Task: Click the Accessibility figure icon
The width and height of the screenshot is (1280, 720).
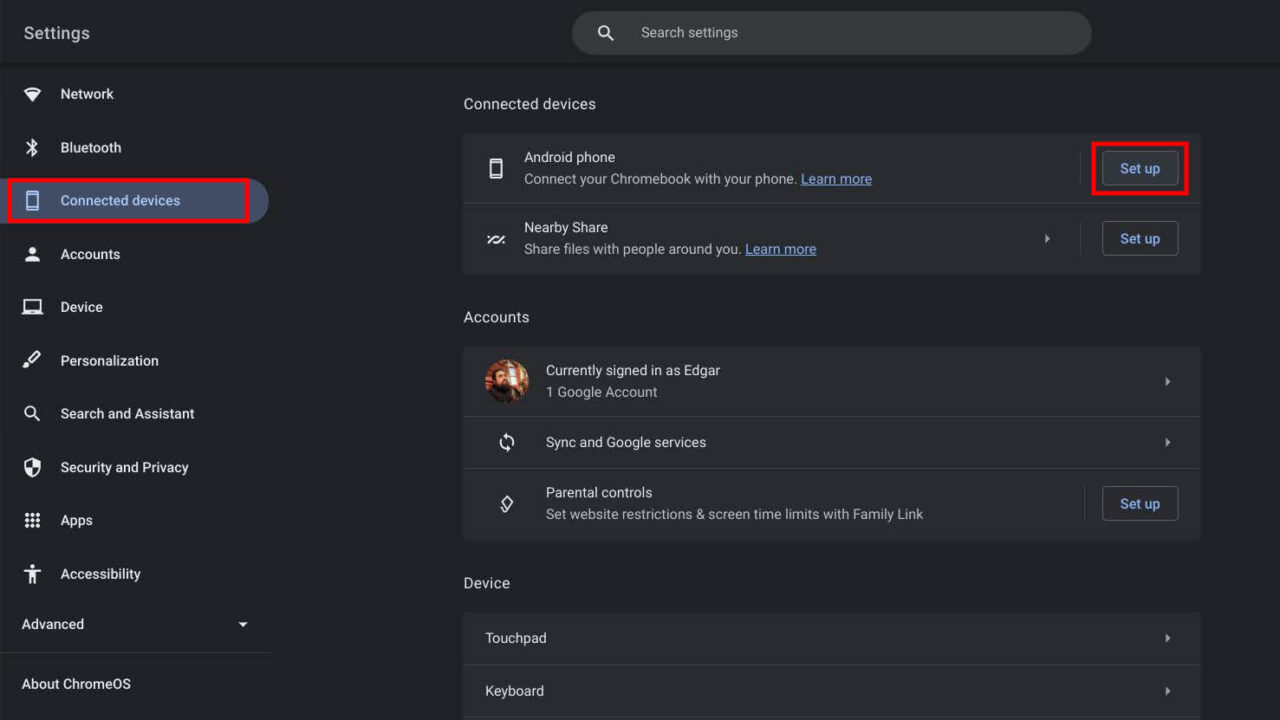Action: pyautogui.click(x=32, y=574)
